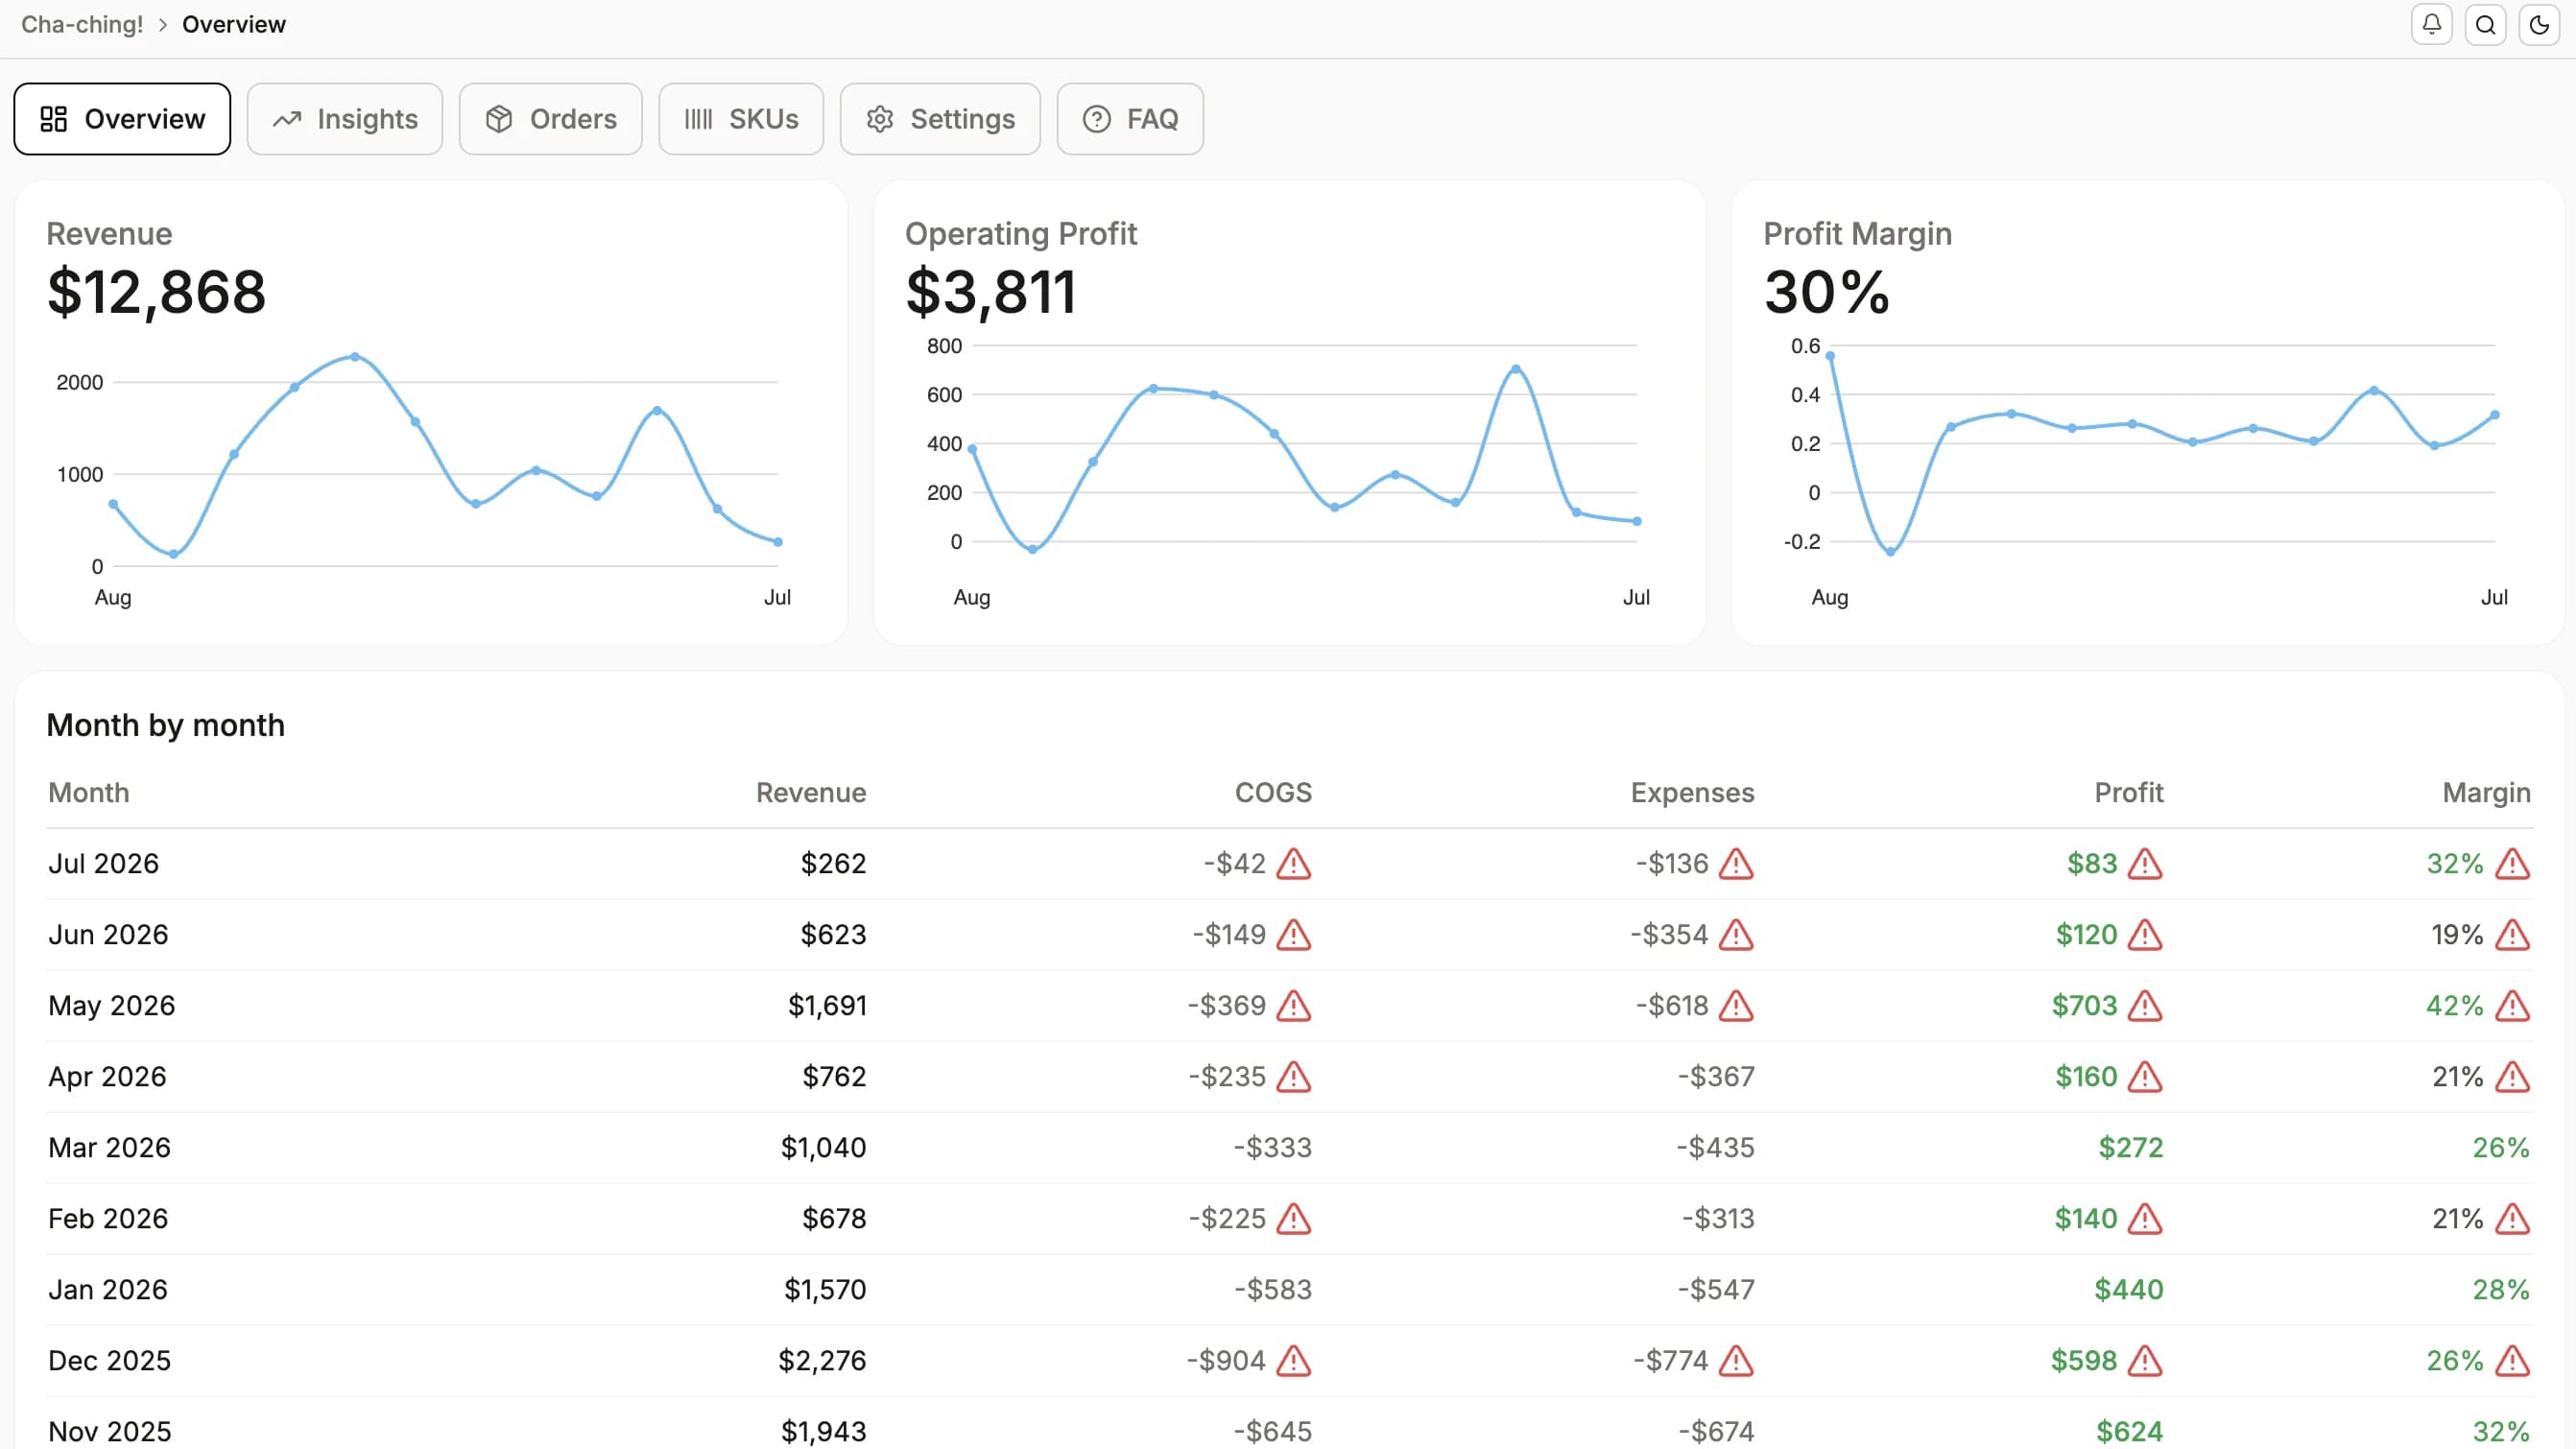Click the warning icon beside Jul 2026 COGS

coord(1293,863)
